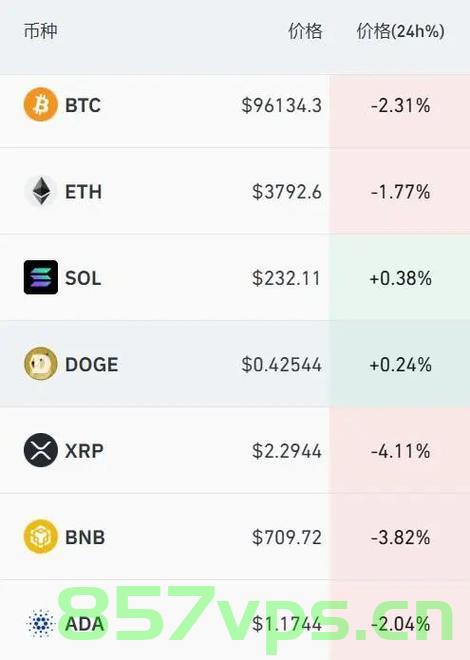Image resolution: width=470 pixels, height=660 pixels.
Task: Click XRP -4.11% change cell
Action: coord(400,451)
